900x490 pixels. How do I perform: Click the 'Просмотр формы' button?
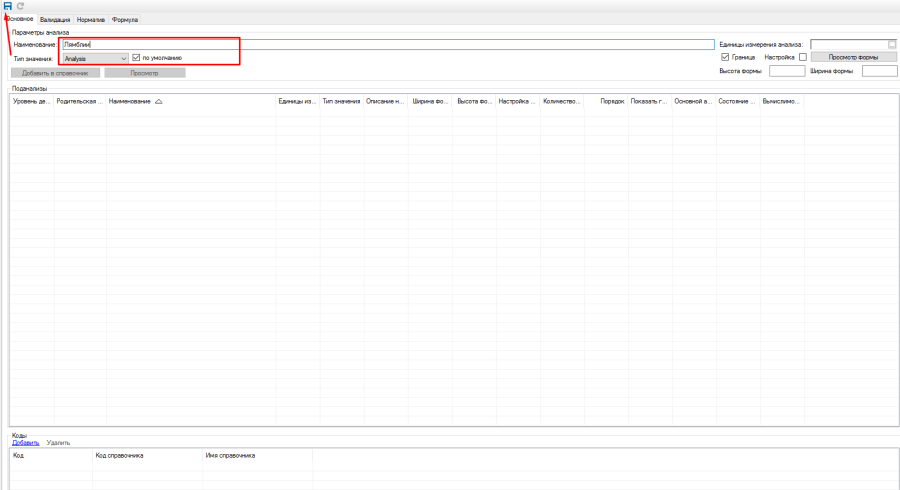tap(854, 57)
